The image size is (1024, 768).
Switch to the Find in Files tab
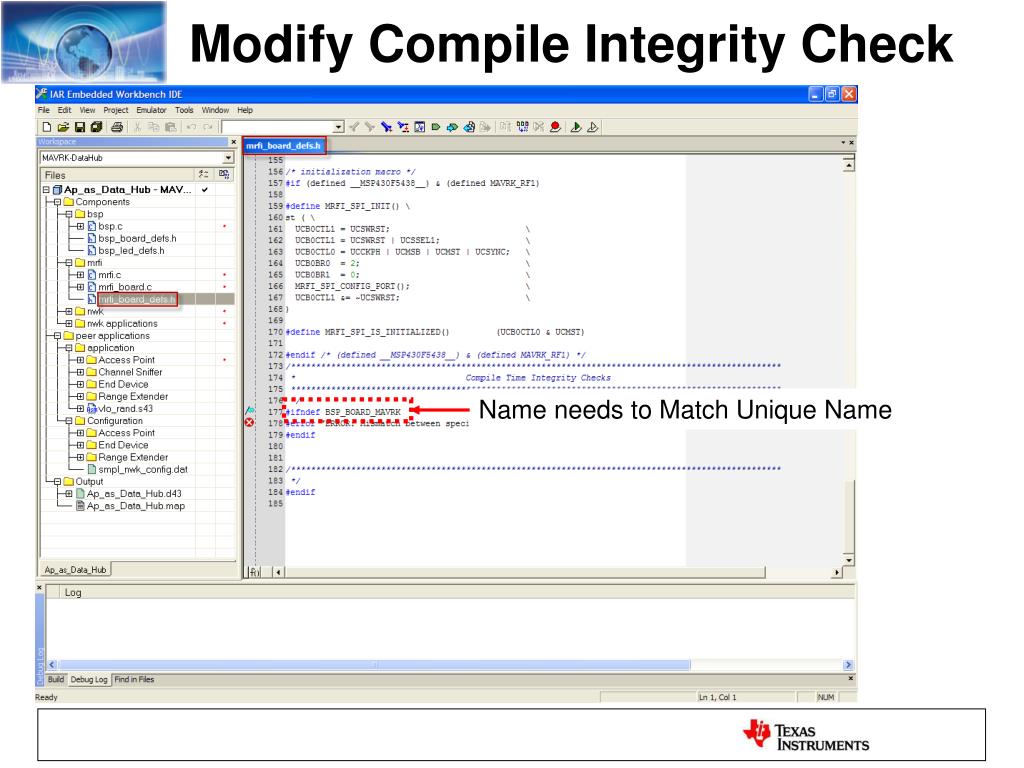pyautogui.click(x=135, y=680)
